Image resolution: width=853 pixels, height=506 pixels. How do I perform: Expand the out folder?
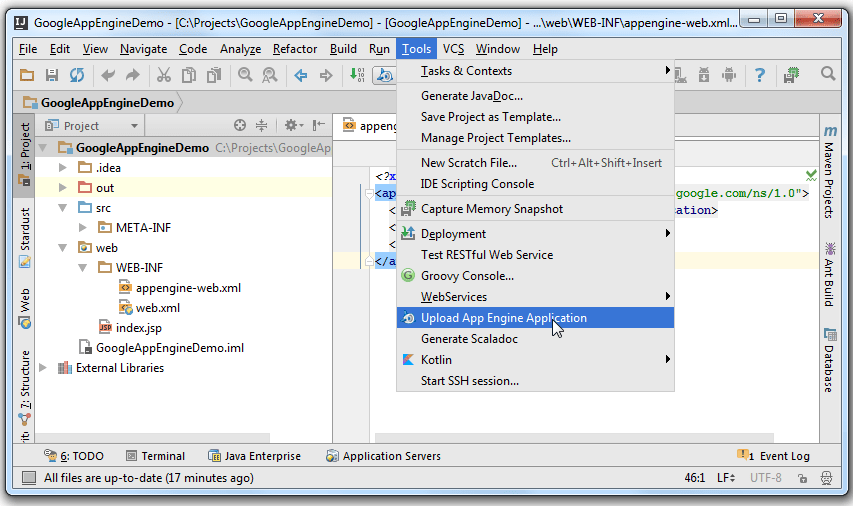pyautogui.click(x=63, y=188)
